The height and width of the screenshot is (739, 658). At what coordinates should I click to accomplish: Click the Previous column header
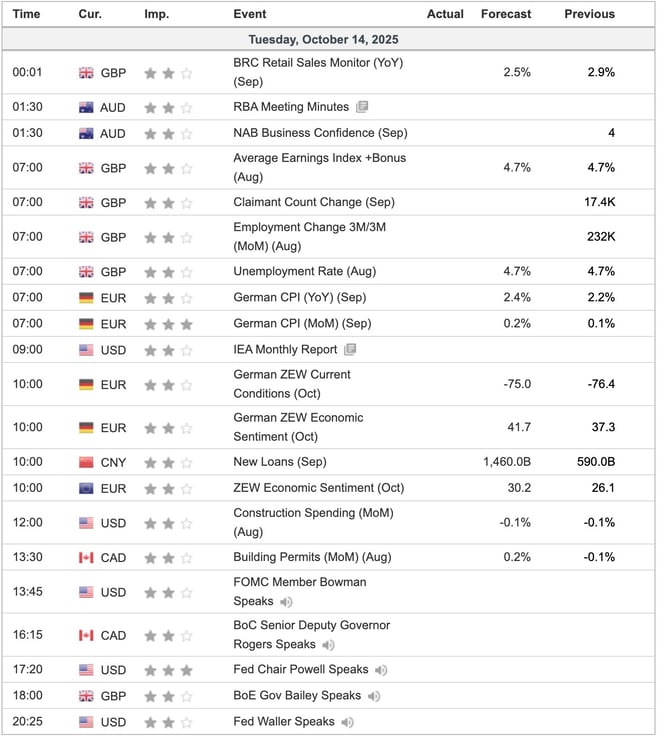click(589, 14)
